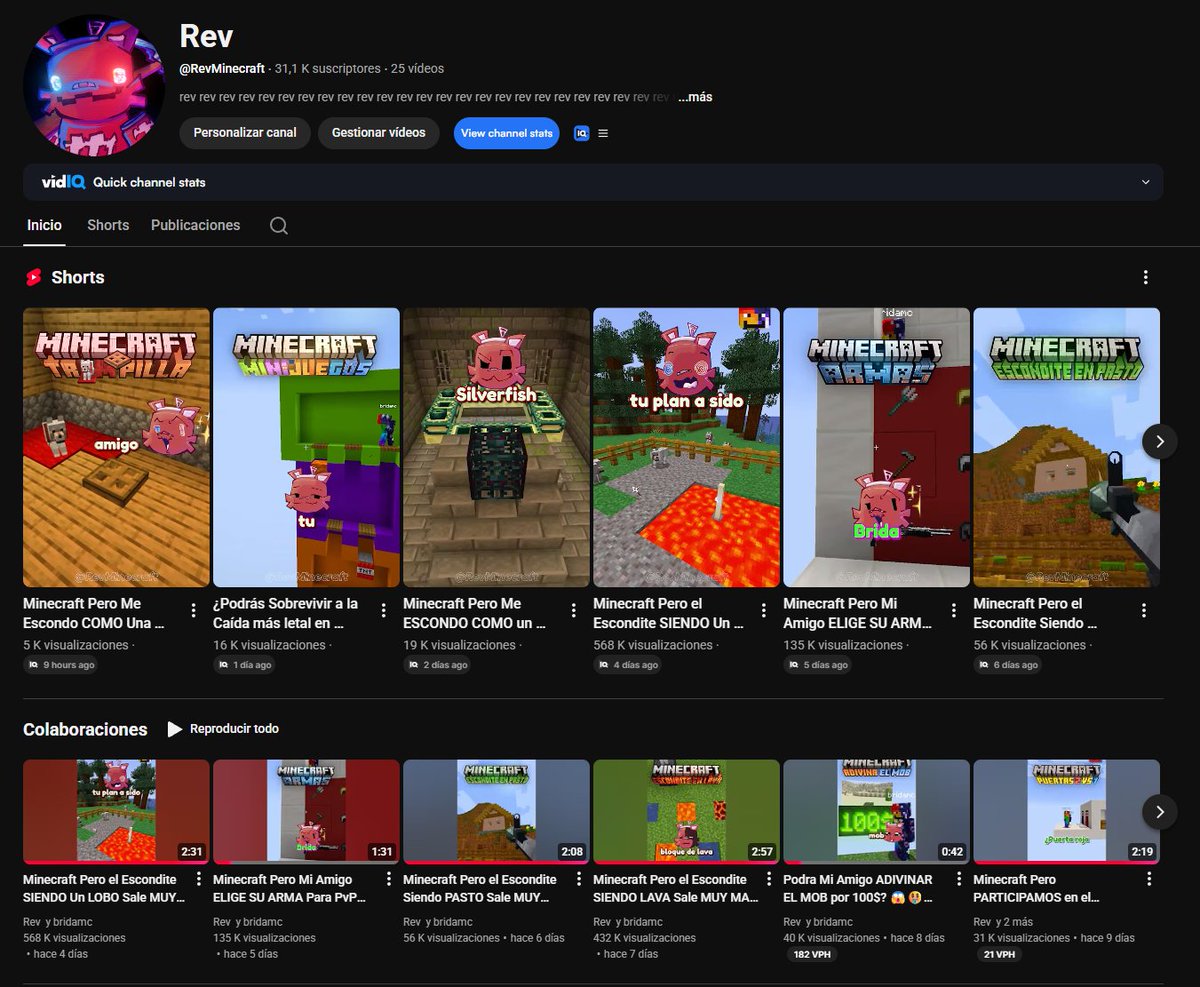Open menu for 'Escondite Siendo PASTO' video

pos(578,879)
